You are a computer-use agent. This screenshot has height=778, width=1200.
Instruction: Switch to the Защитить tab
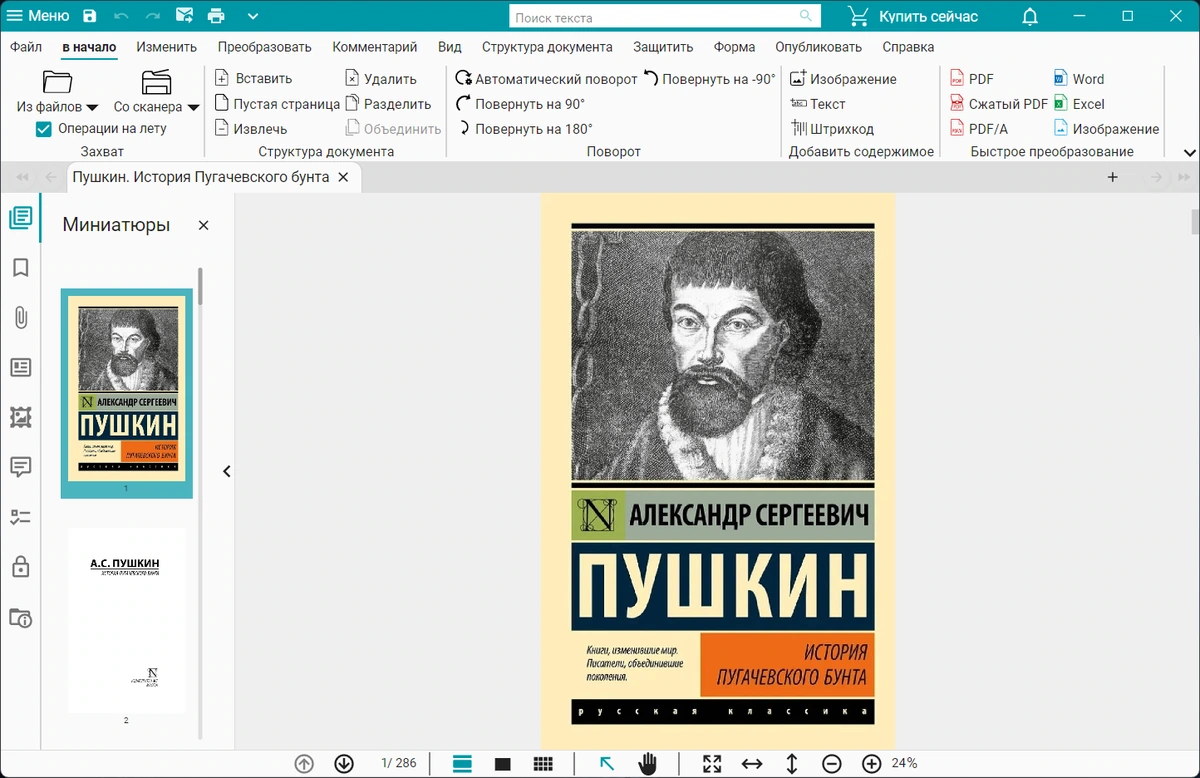coord(663,46)
